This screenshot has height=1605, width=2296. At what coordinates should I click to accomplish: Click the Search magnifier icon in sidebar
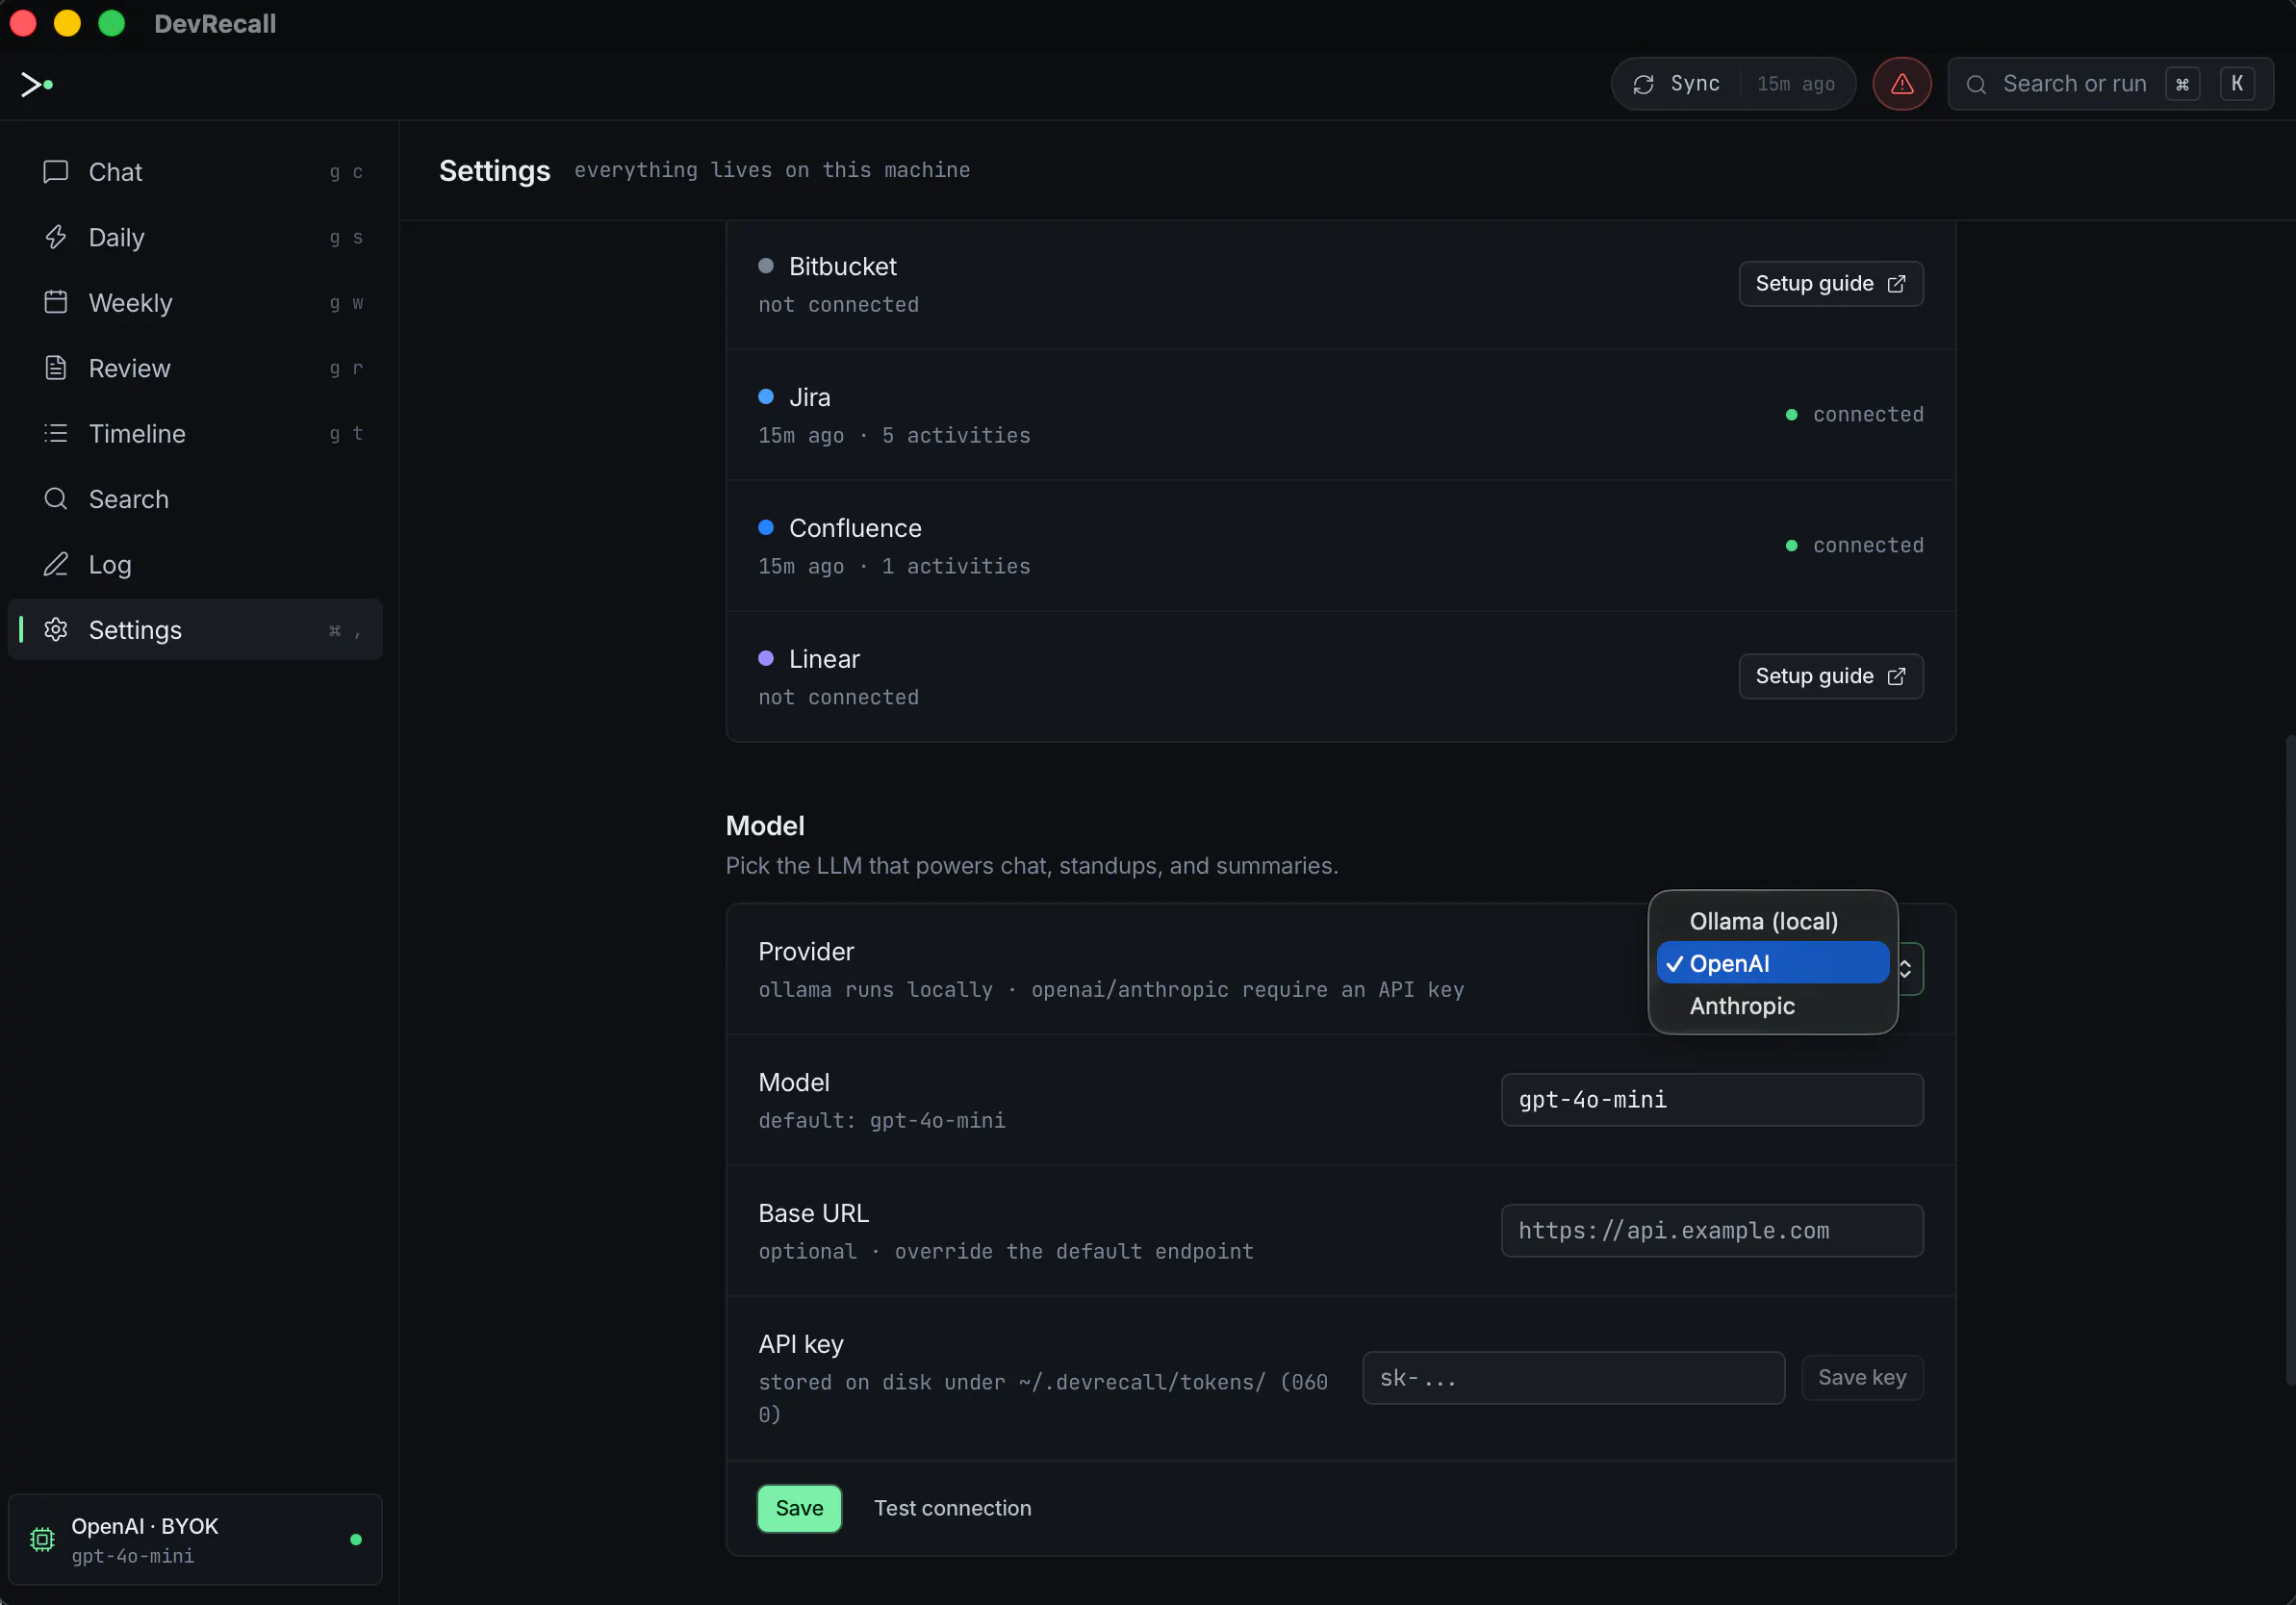56,498
